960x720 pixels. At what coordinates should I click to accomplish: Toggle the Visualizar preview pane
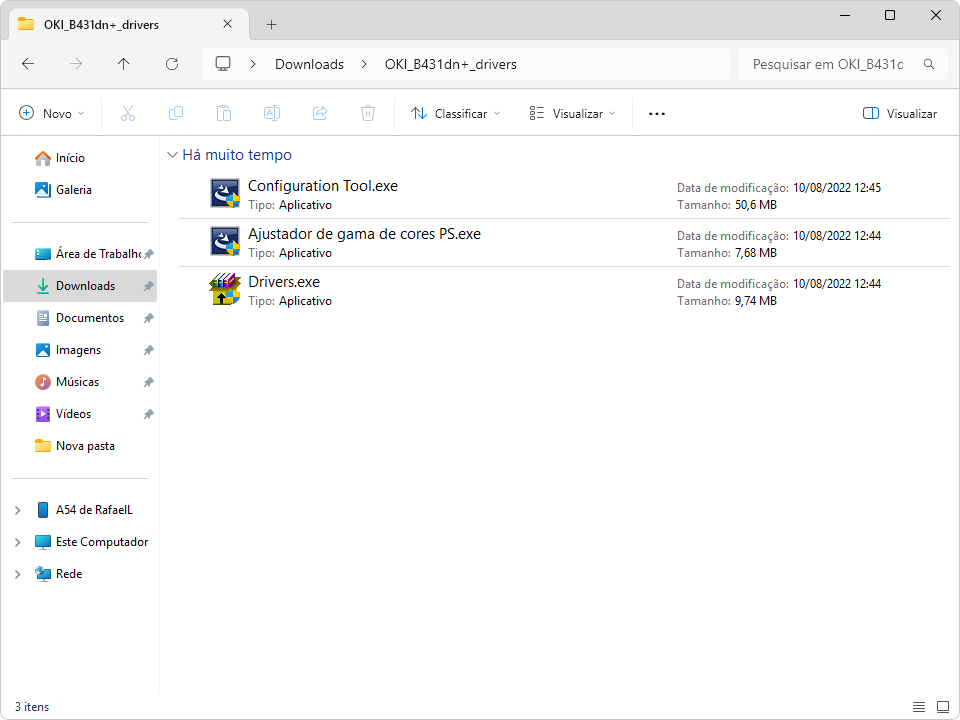click(899, 113)
